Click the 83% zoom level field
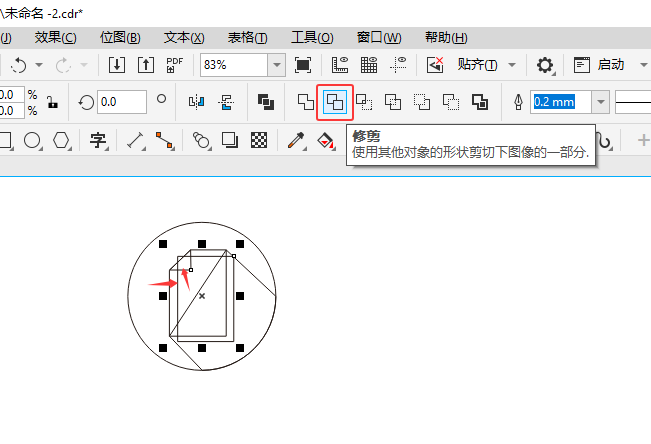This screenshot has height=444, width=651. coord(234,65)
